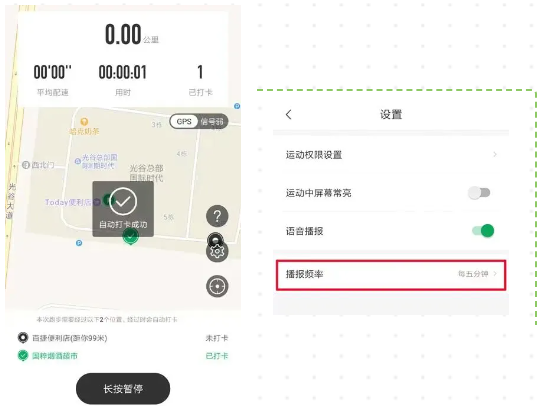
Task: Go back using the arrow beside 设置
Action: pos(289,114)
